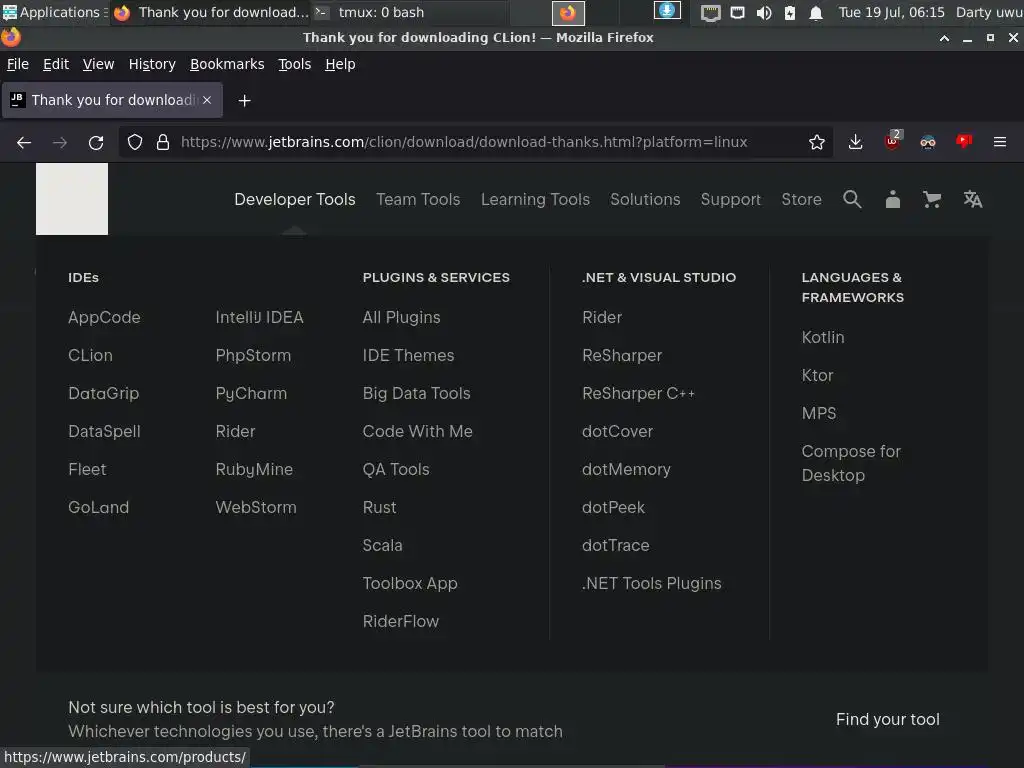Open the WebStorm link
Image resolution: width=1024 pixels, height=768 pixels.
click(256, 507)
